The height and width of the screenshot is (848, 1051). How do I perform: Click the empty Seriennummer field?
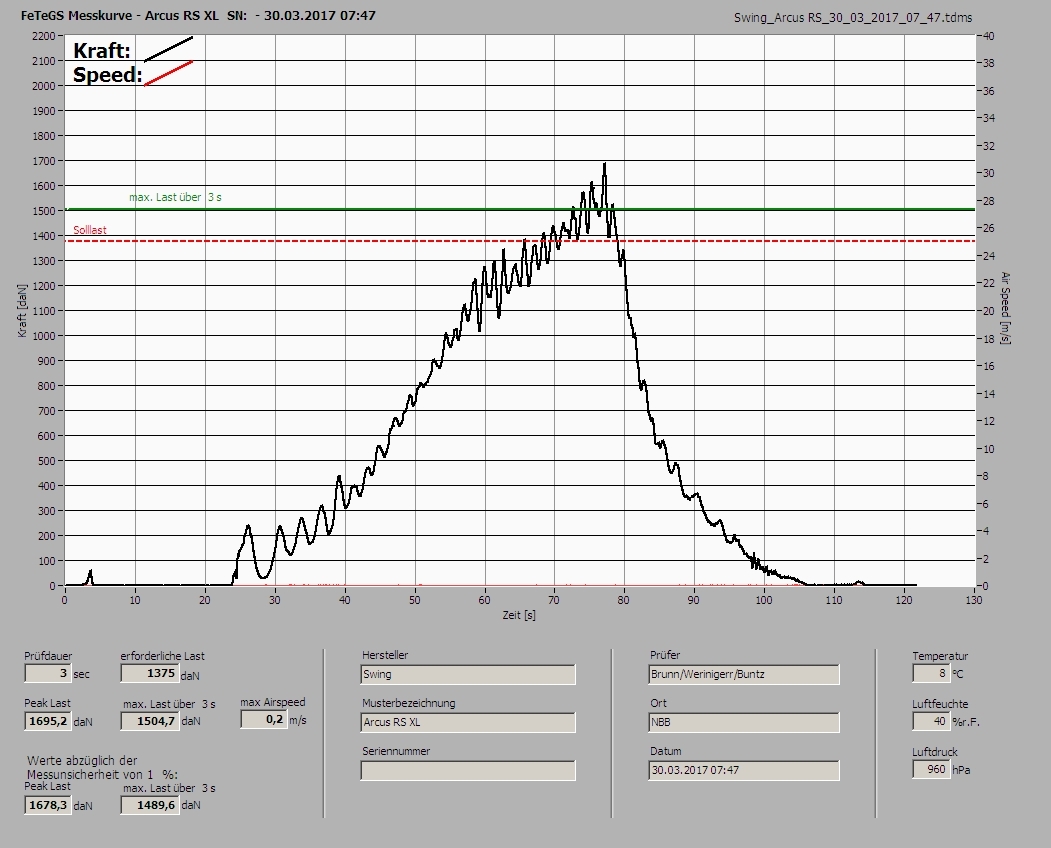point(468,770)
